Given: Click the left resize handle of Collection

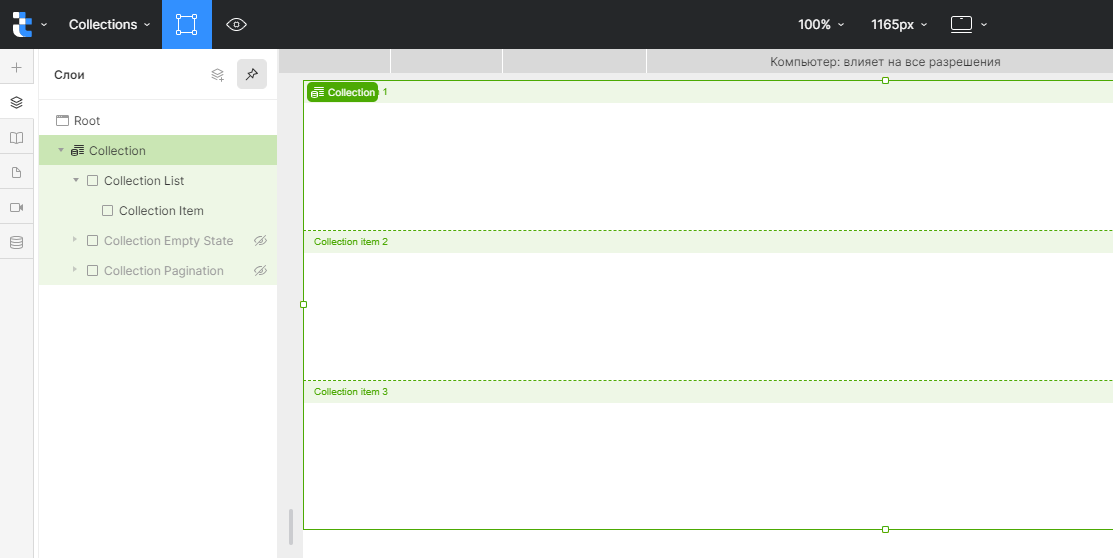Looking at the screenshot, I should [304, 305].
